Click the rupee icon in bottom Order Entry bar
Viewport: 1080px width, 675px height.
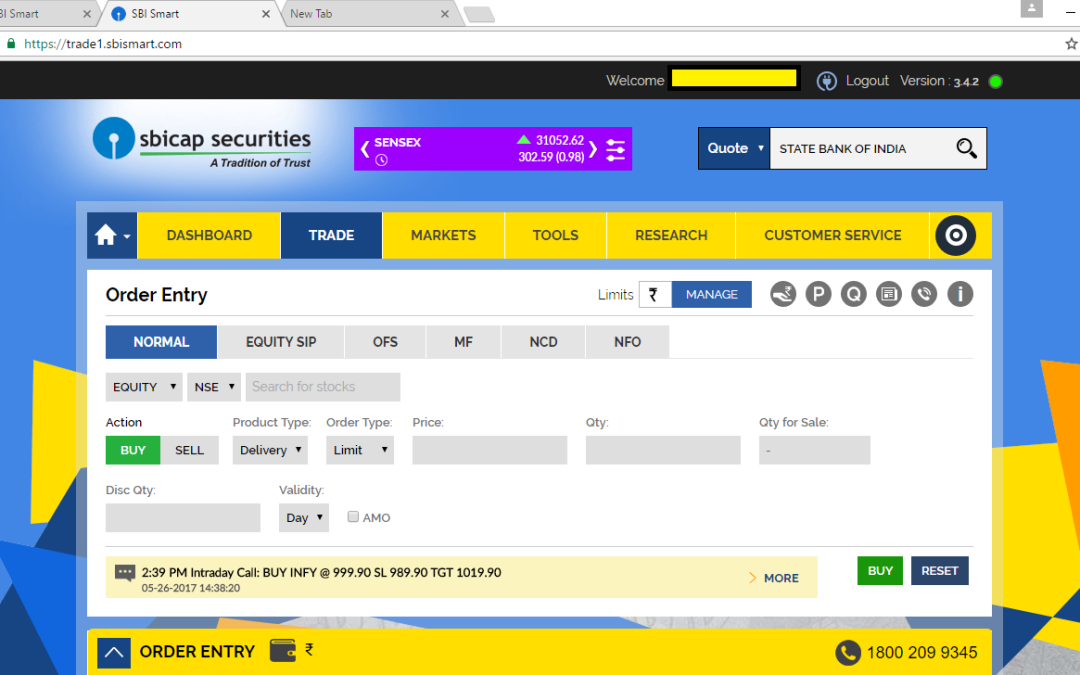click(x=309, y=649)
